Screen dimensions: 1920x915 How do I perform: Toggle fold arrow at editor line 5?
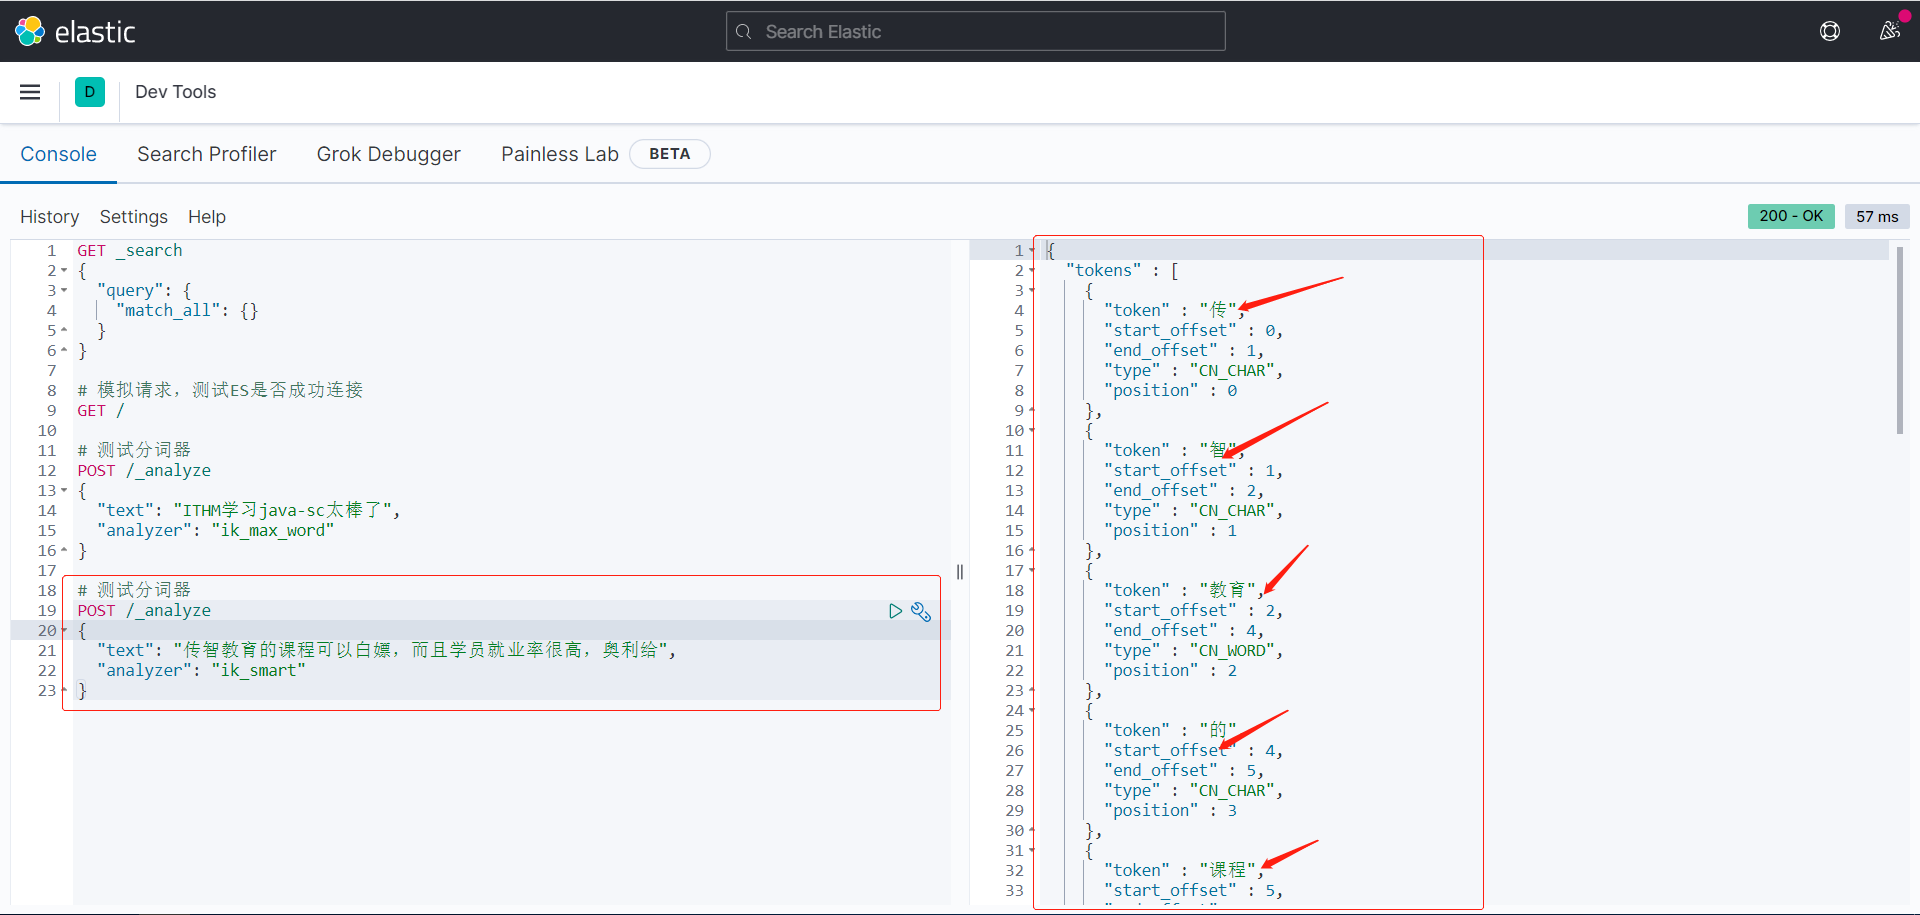tap(64, 330)
